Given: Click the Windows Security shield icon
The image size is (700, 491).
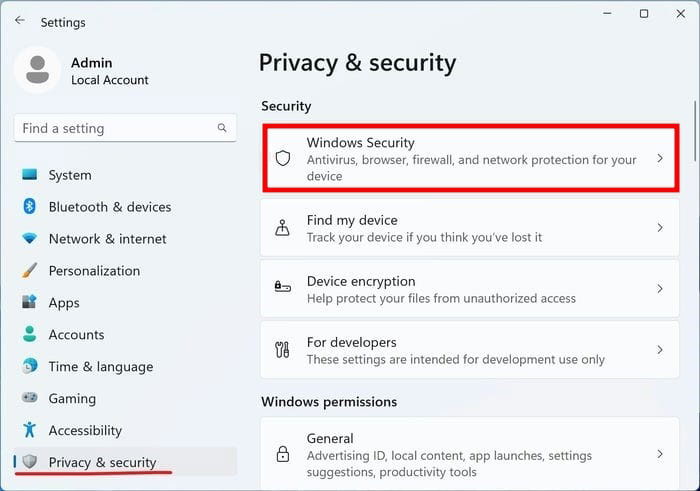Looking at the screenshot, I should (x=283, y=158).
